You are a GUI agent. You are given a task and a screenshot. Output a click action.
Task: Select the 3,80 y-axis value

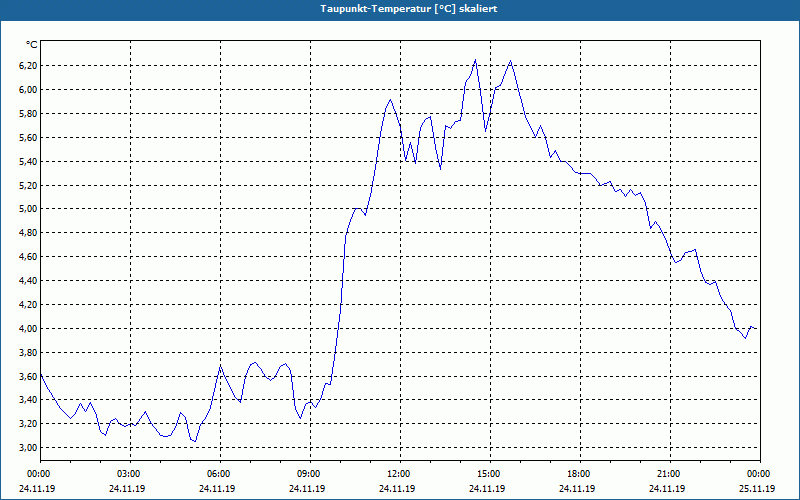pos(28,353)
